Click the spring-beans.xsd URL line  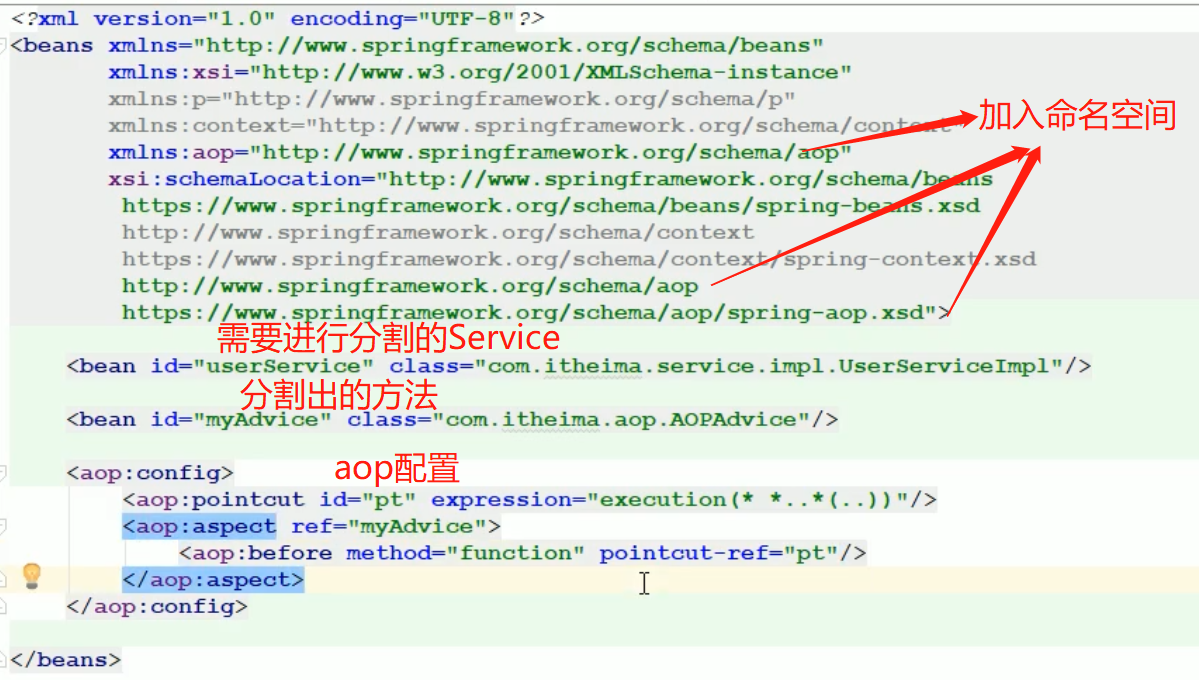551,207
